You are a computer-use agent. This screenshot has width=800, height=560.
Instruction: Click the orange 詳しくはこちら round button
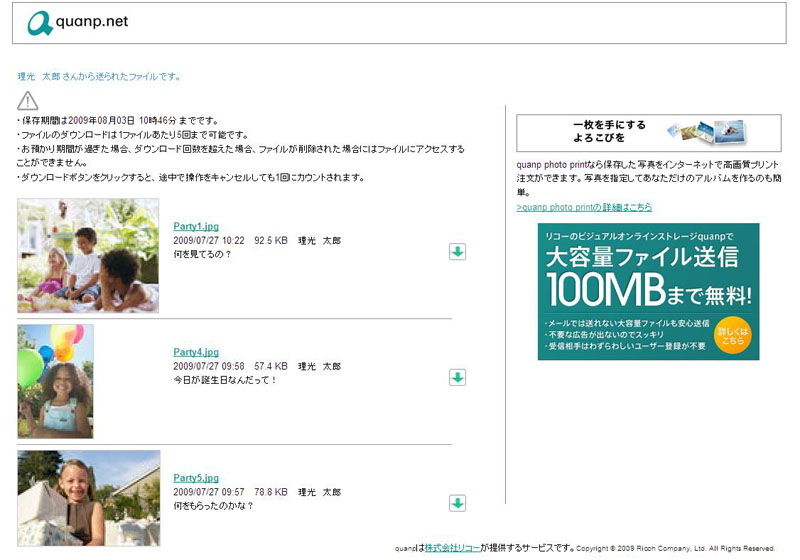click(733, 335)
